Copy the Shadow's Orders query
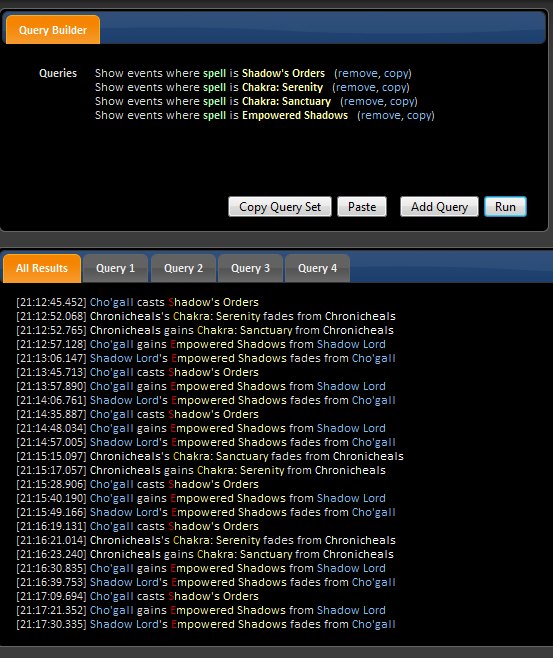This screenshot has width=553, height=658. pos(396,73)
